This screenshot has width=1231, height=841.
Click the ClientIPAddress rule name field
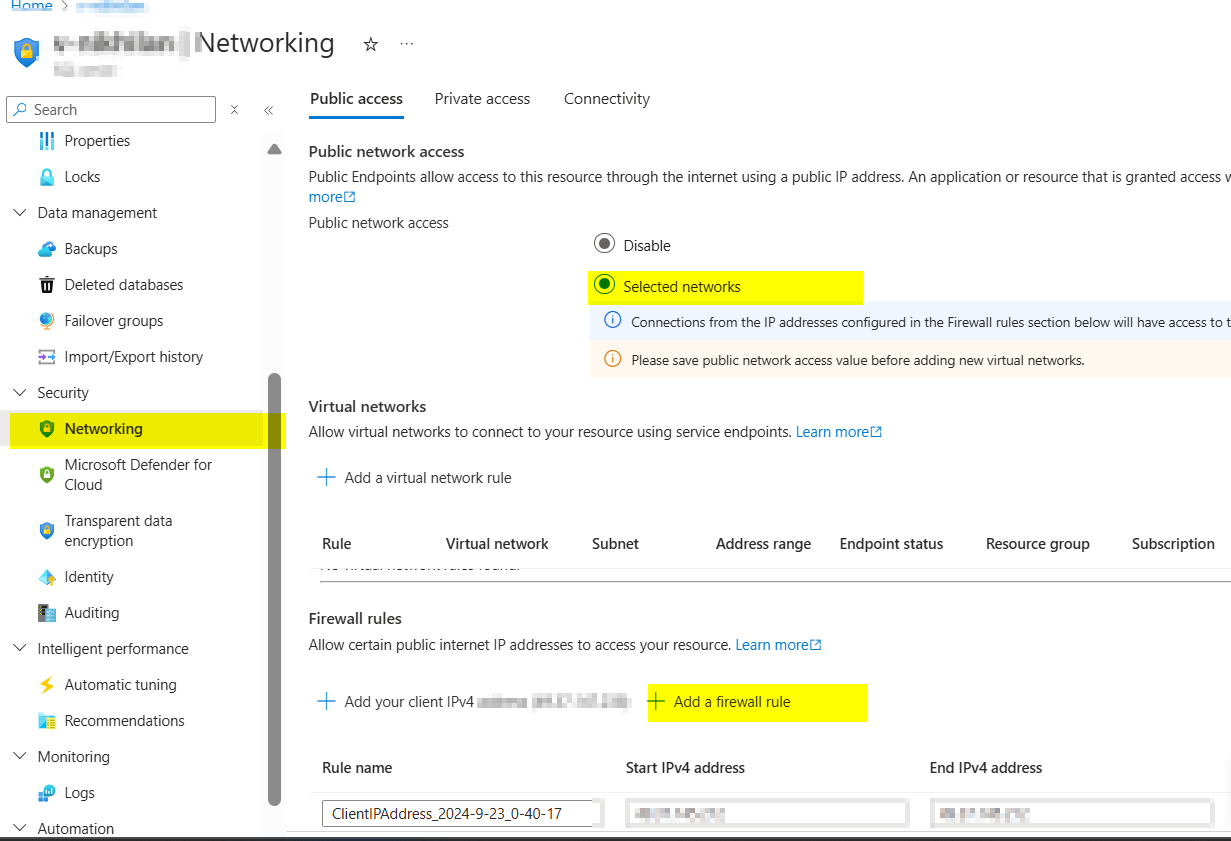point(460,813)
